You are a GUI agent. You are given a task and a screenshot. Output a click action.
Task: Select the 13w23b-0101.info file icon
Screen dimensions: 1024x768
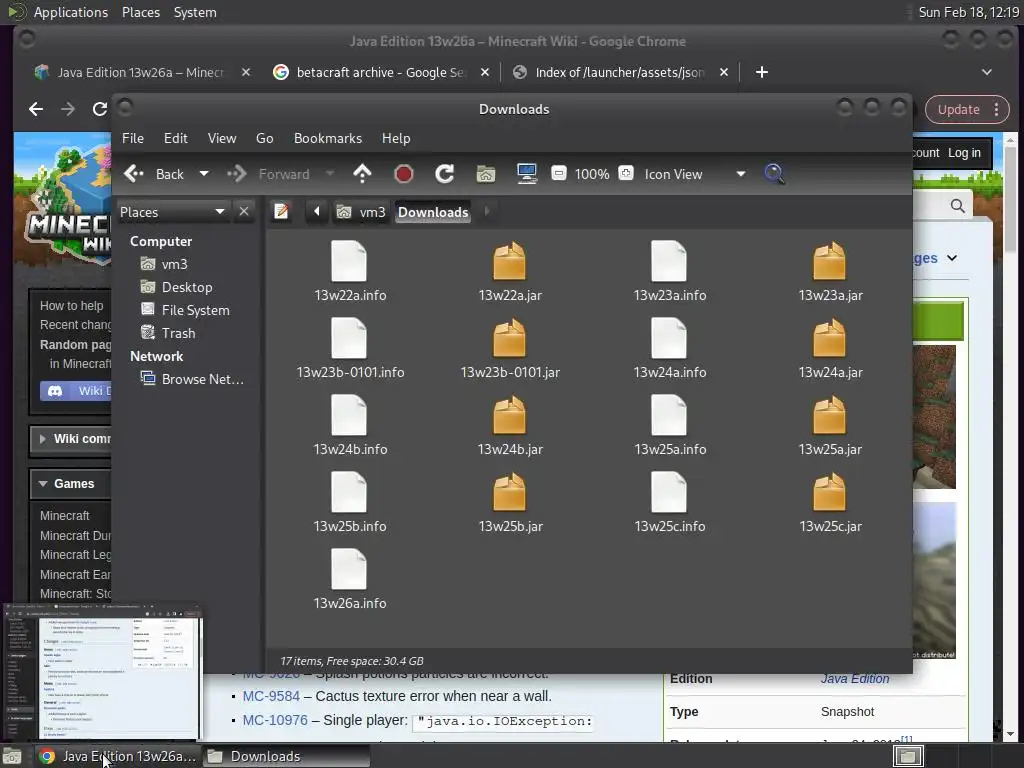click(x=349, y=338)
